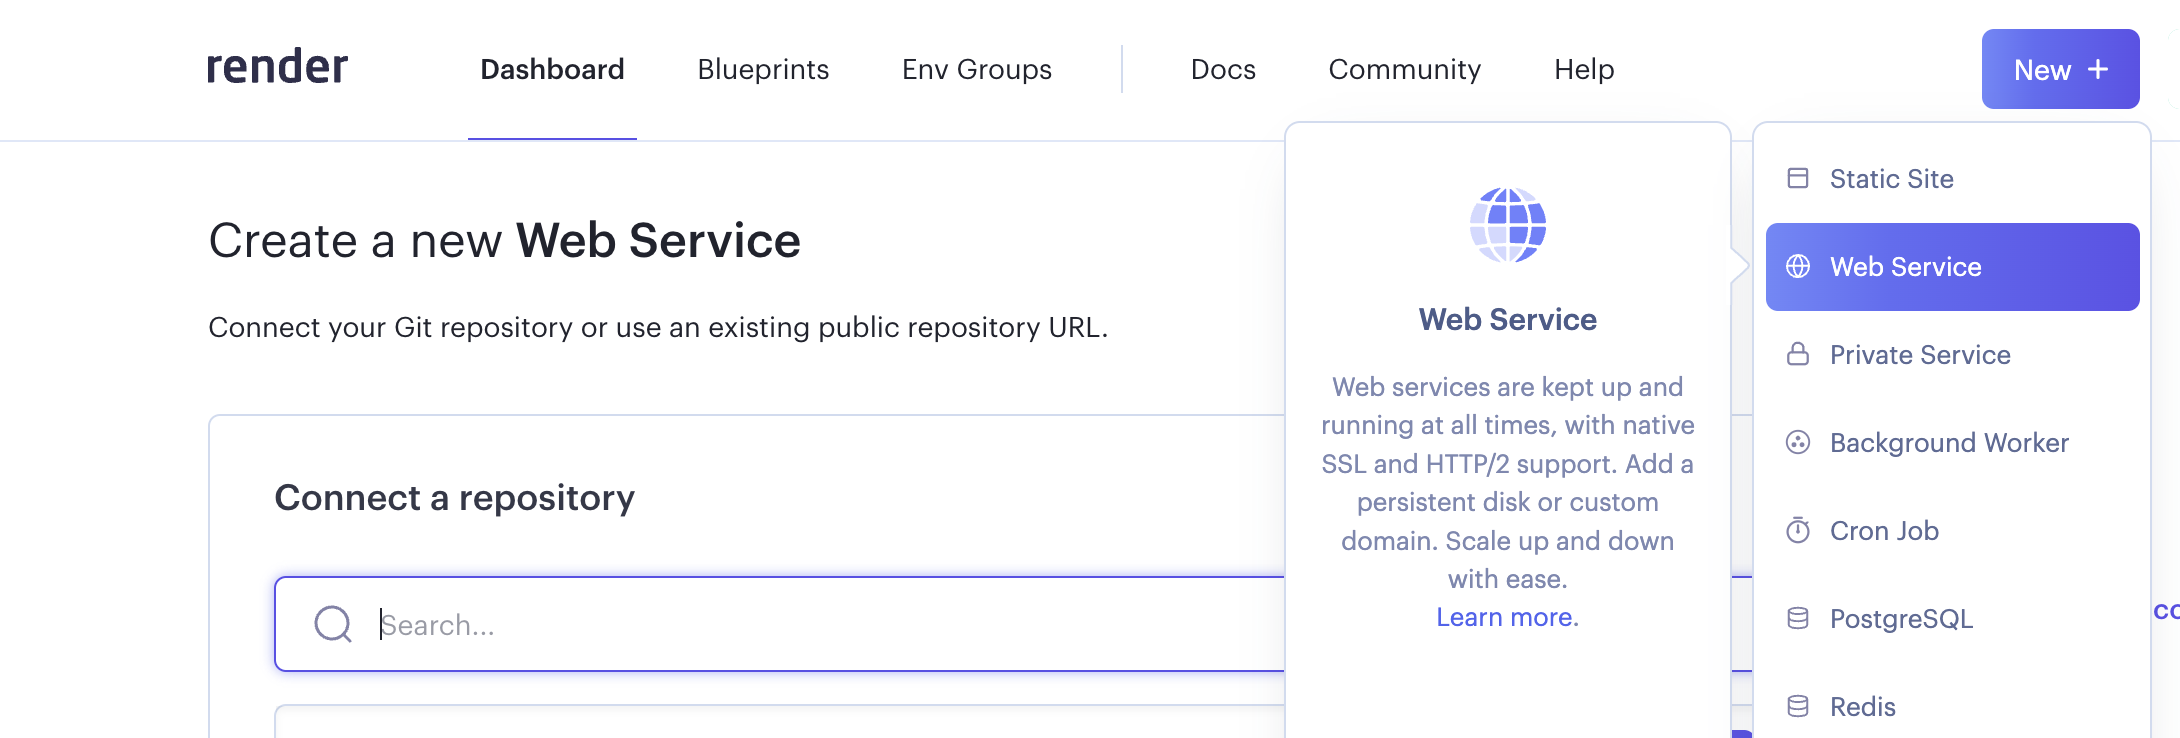Click the Redis database icon
The image size is (2180, 738).
1798,707
